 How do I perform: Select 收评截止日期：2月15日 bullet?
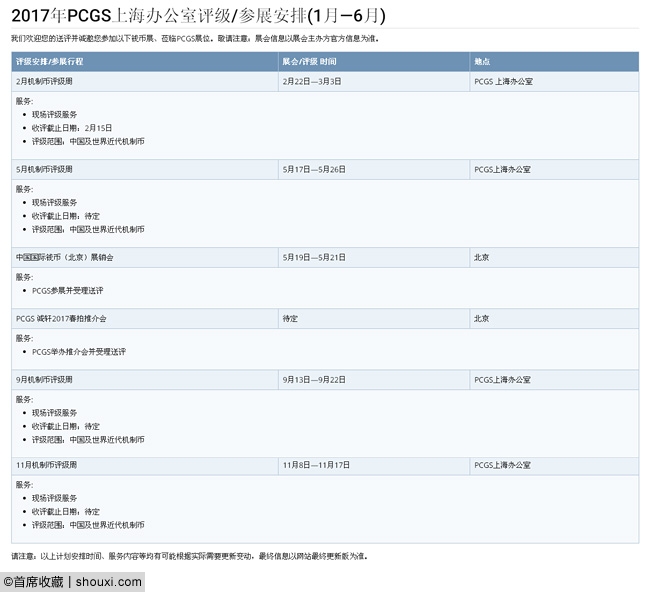pos(72,128)
